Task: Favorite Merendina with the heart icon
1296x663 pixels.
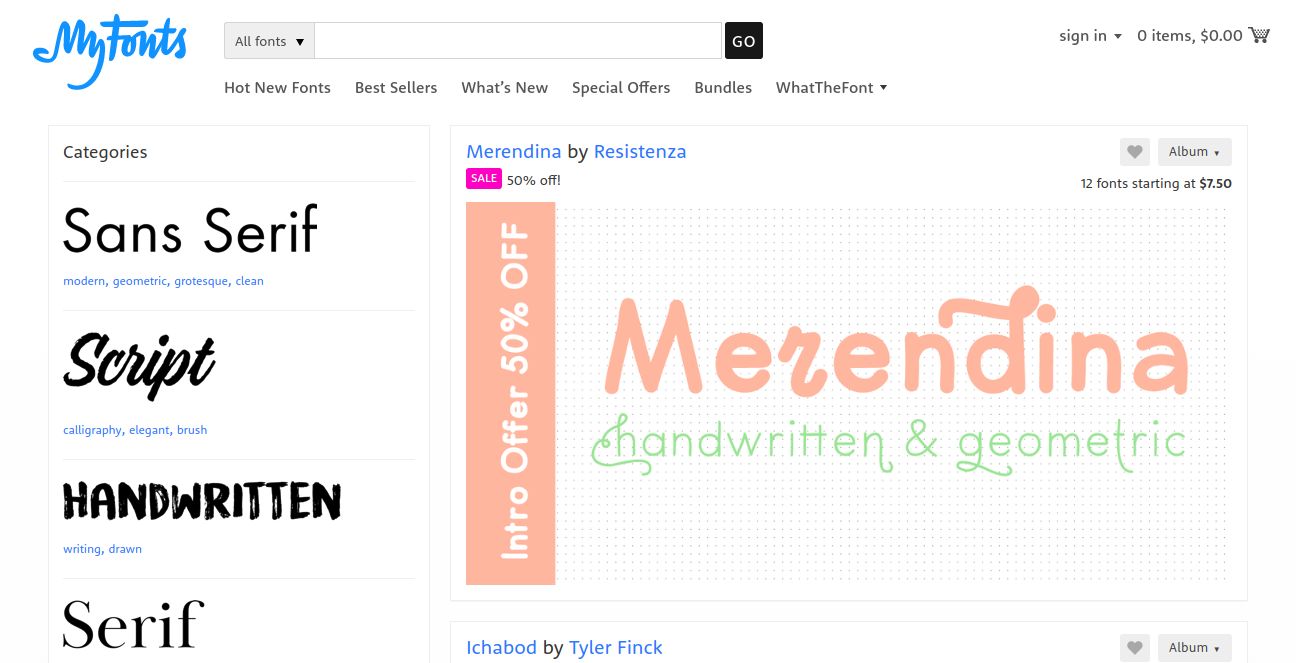Action: 1134,152
